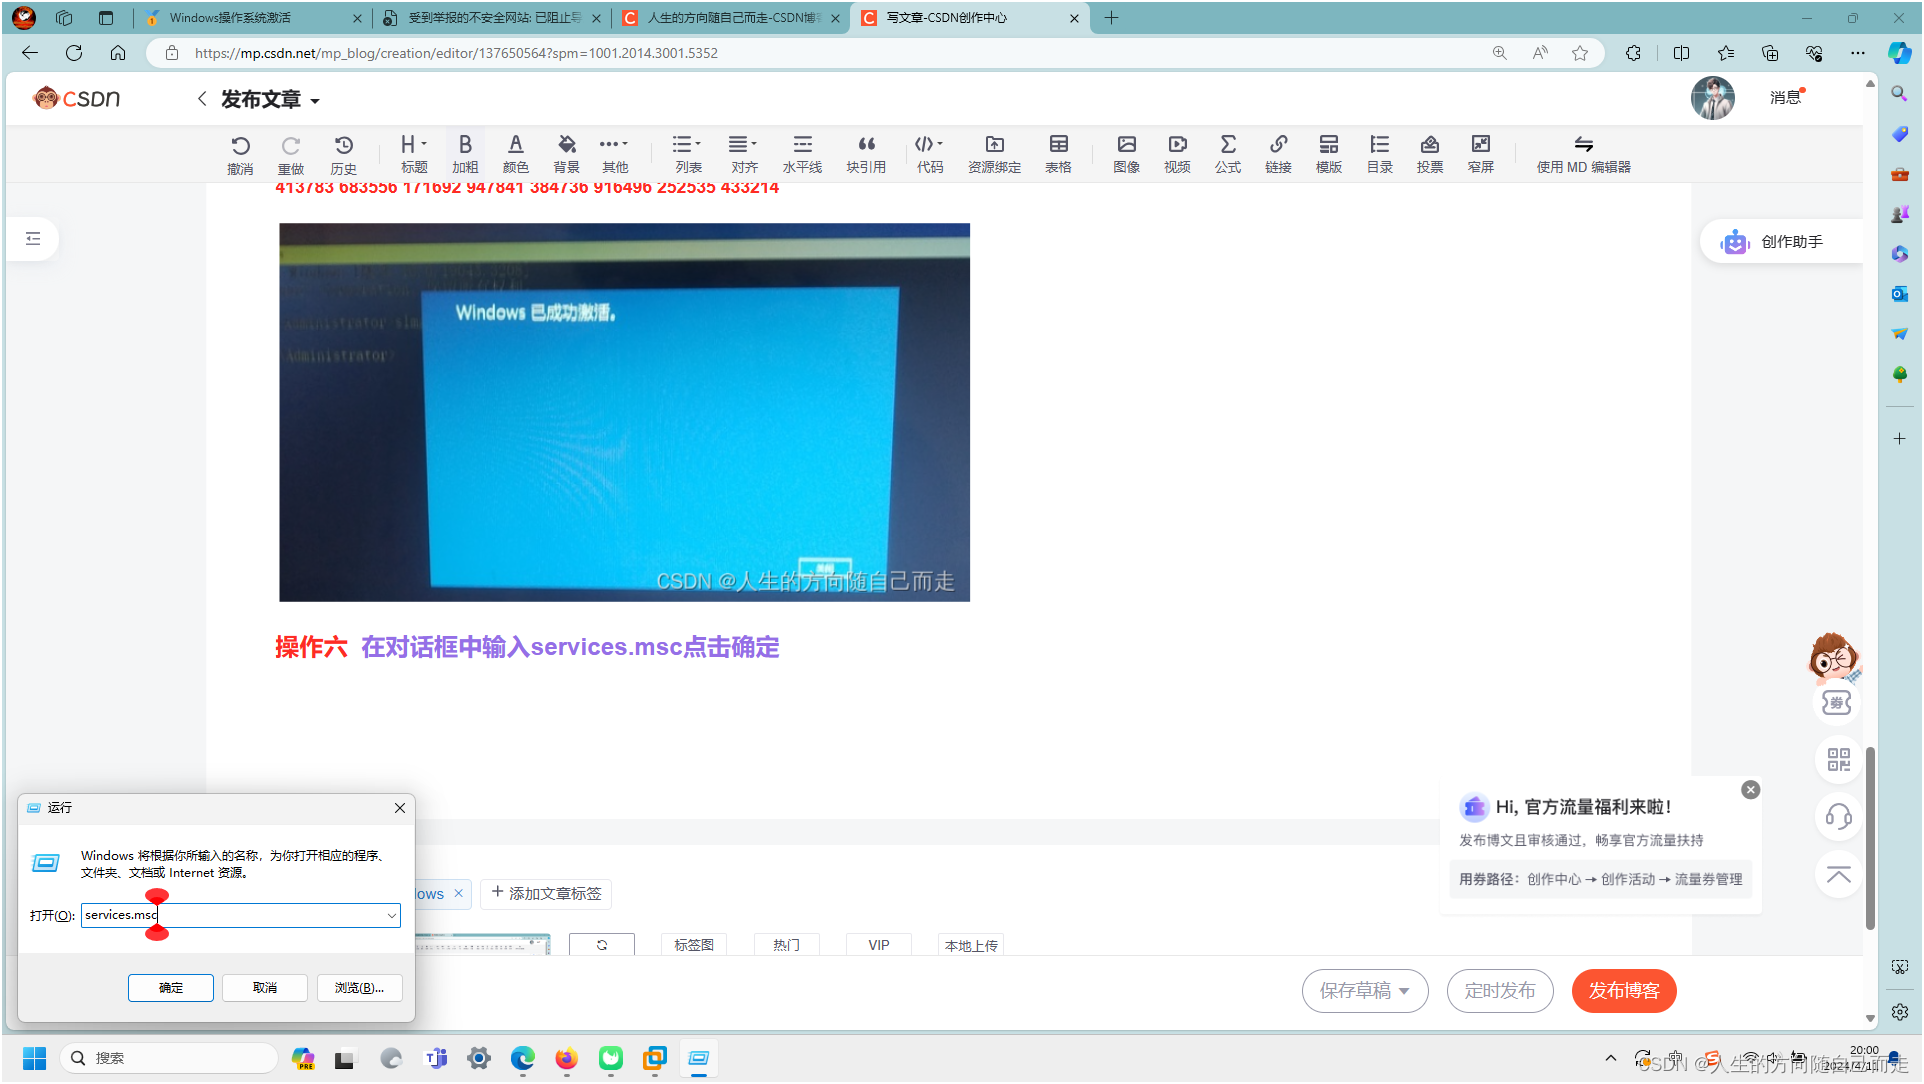Insert a poll (投票)

tap(1430, 154)
